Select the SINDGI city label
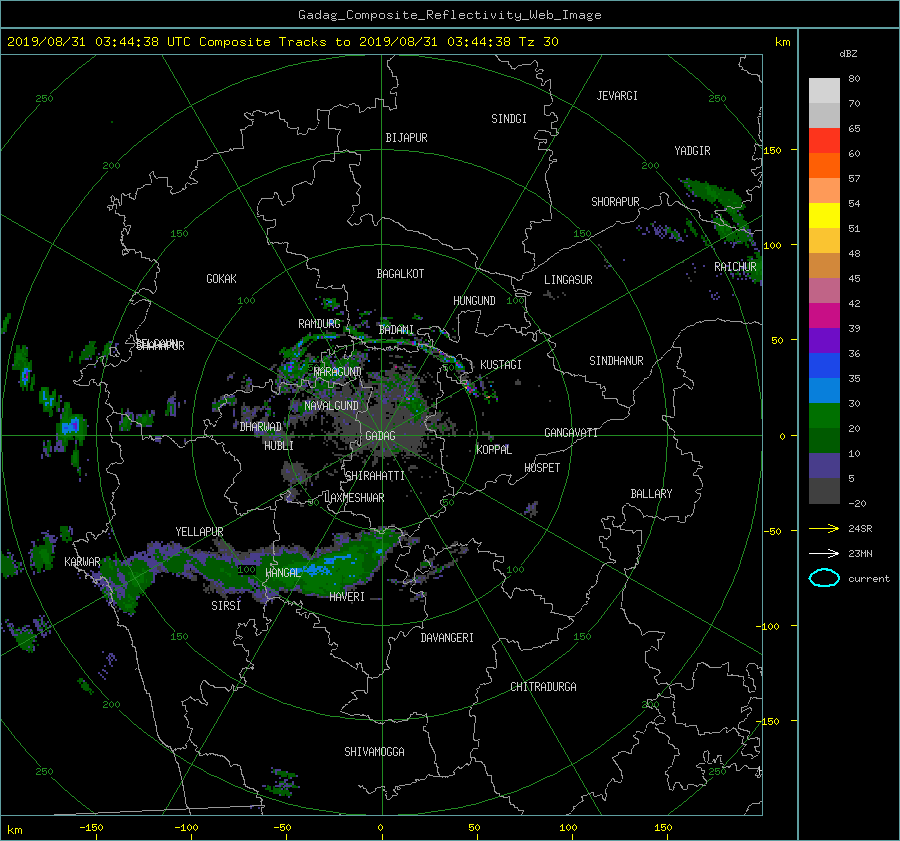Viewport: 900px width, 841px height. tap(509, 119)
